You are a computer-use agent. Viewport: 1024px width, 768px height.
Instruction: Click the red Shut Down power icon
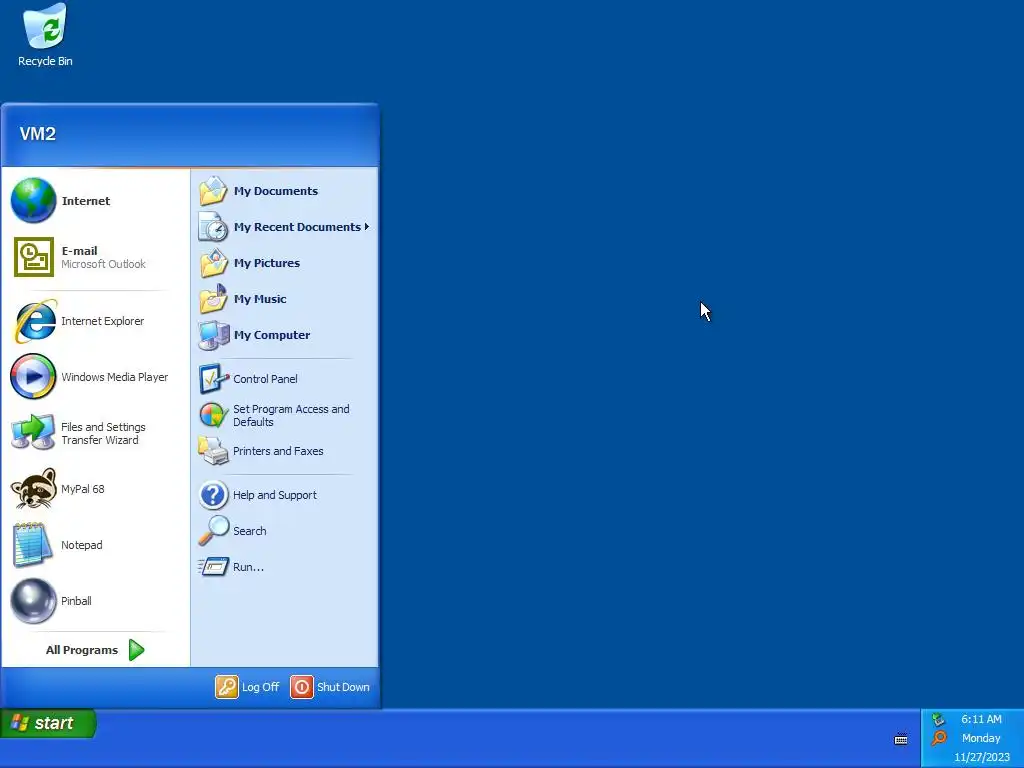(302, 687)
